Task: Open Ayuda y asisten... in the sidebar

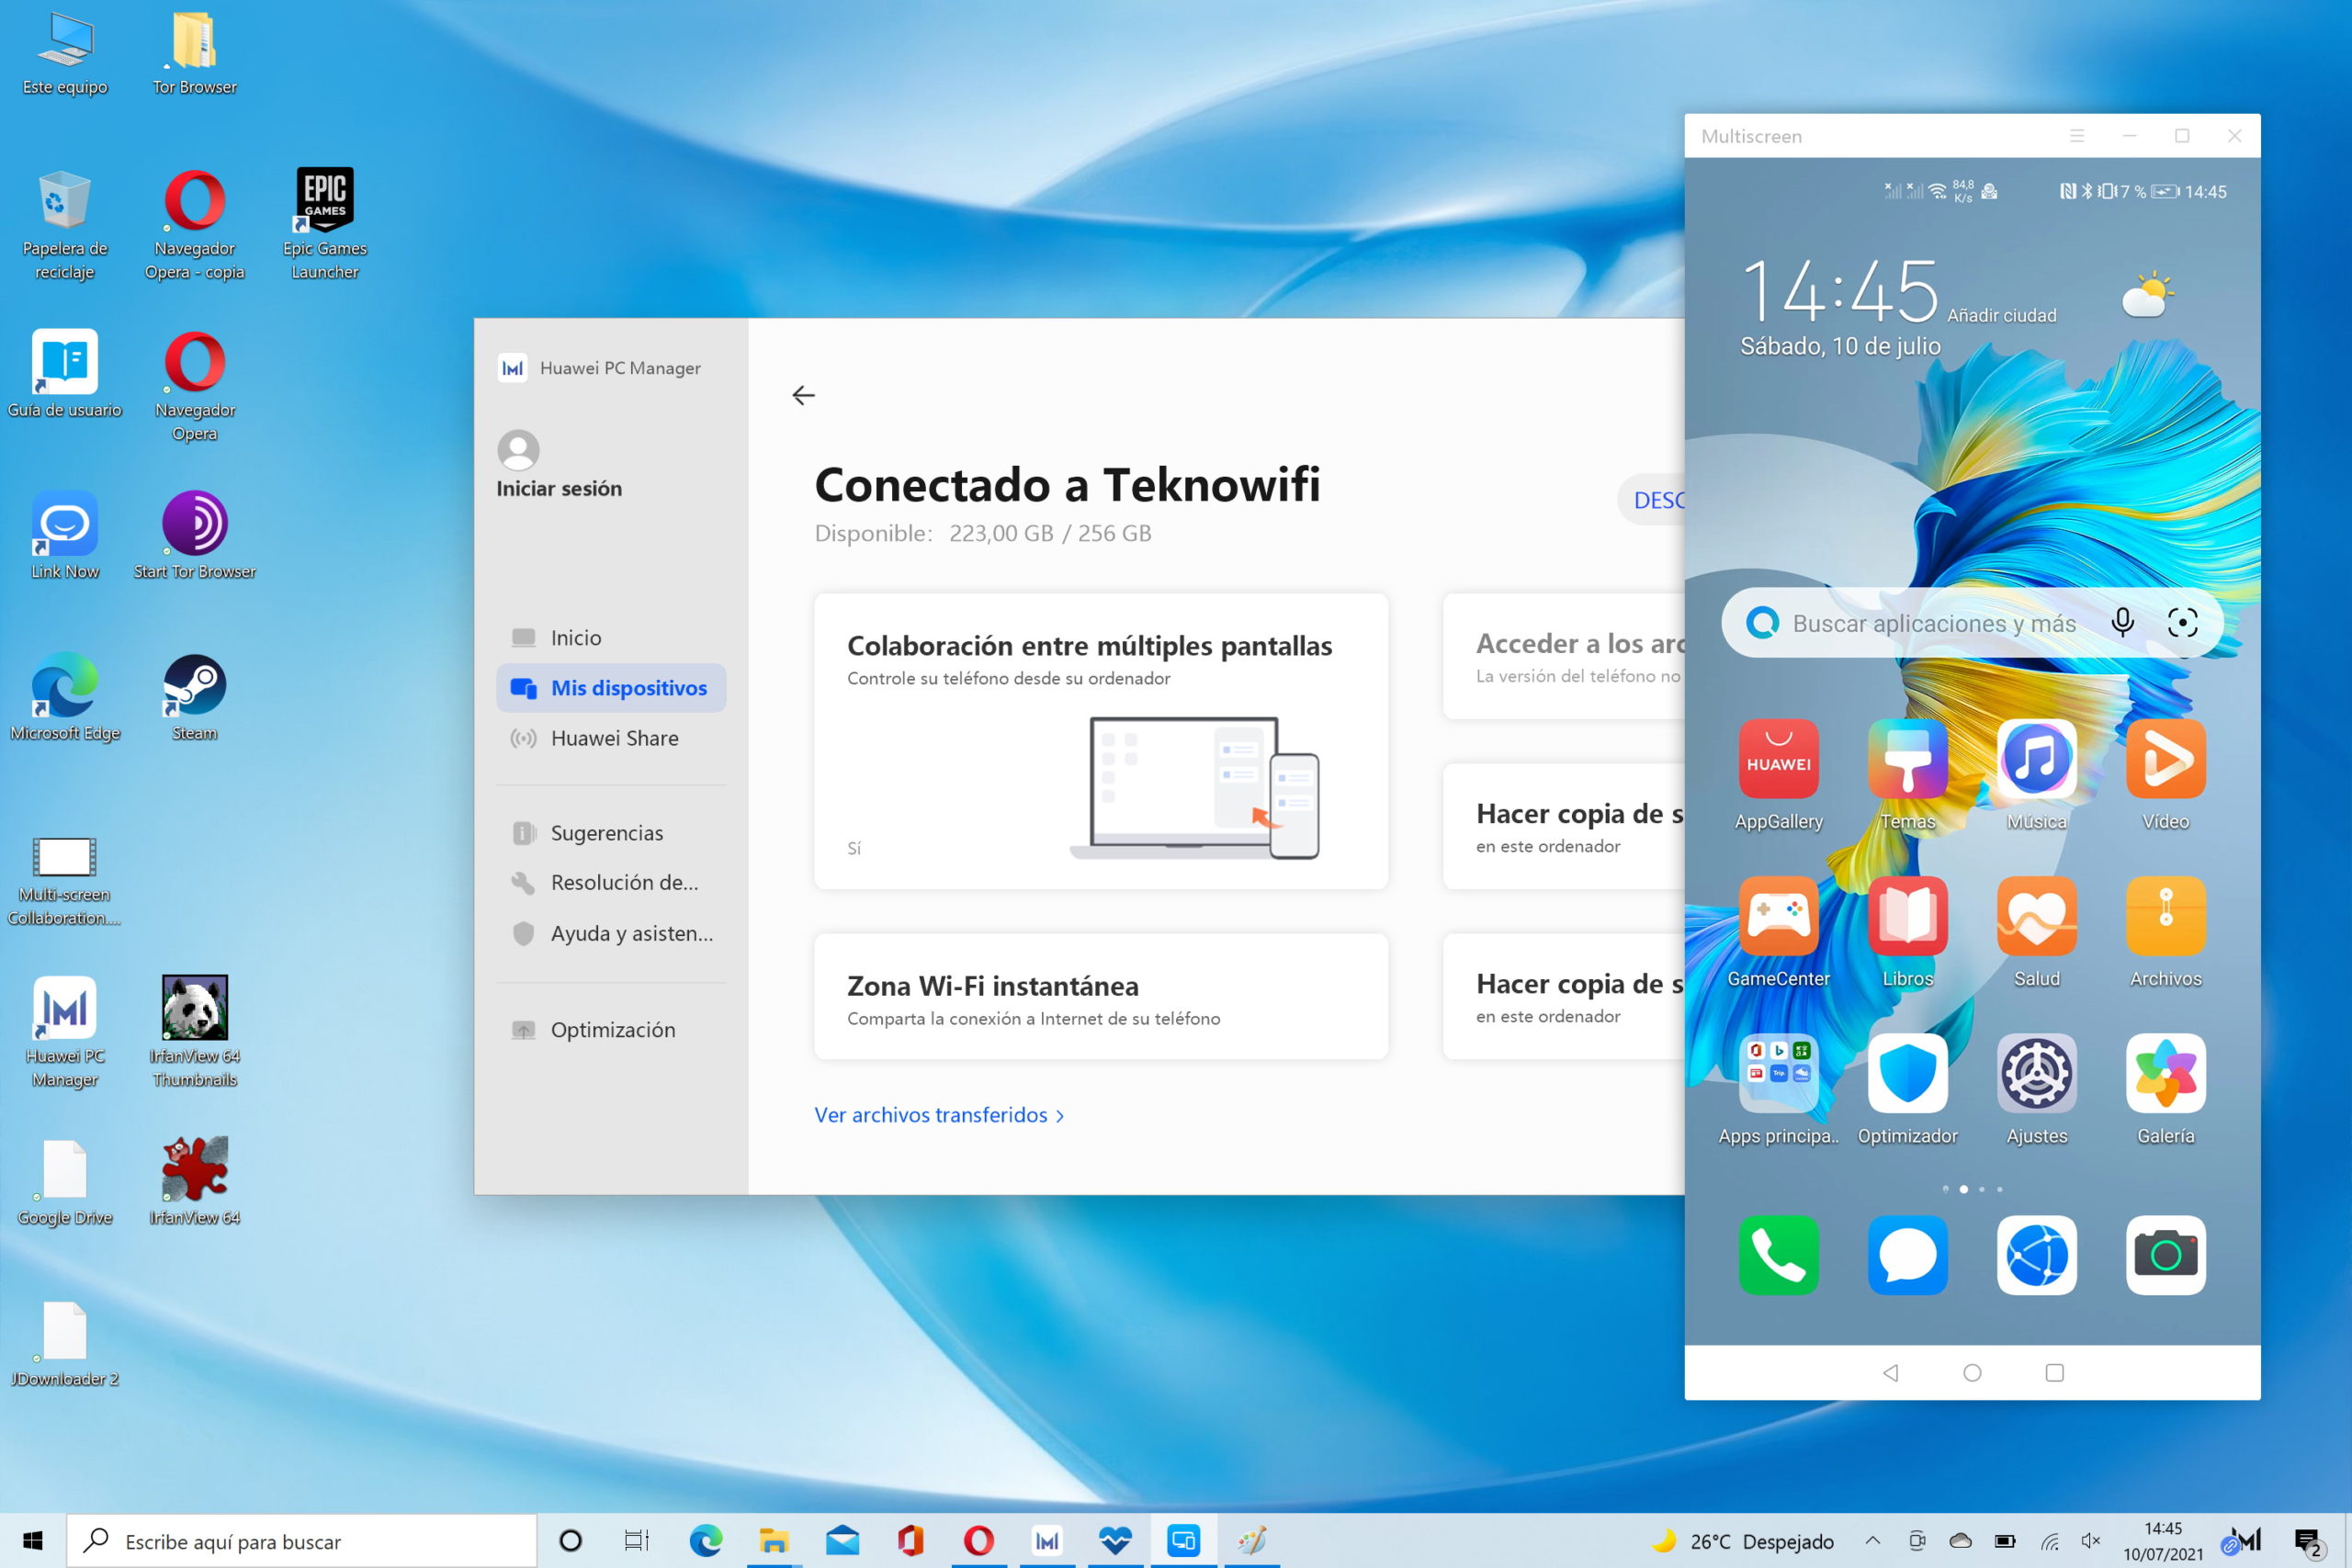Action: pos(611,933)
